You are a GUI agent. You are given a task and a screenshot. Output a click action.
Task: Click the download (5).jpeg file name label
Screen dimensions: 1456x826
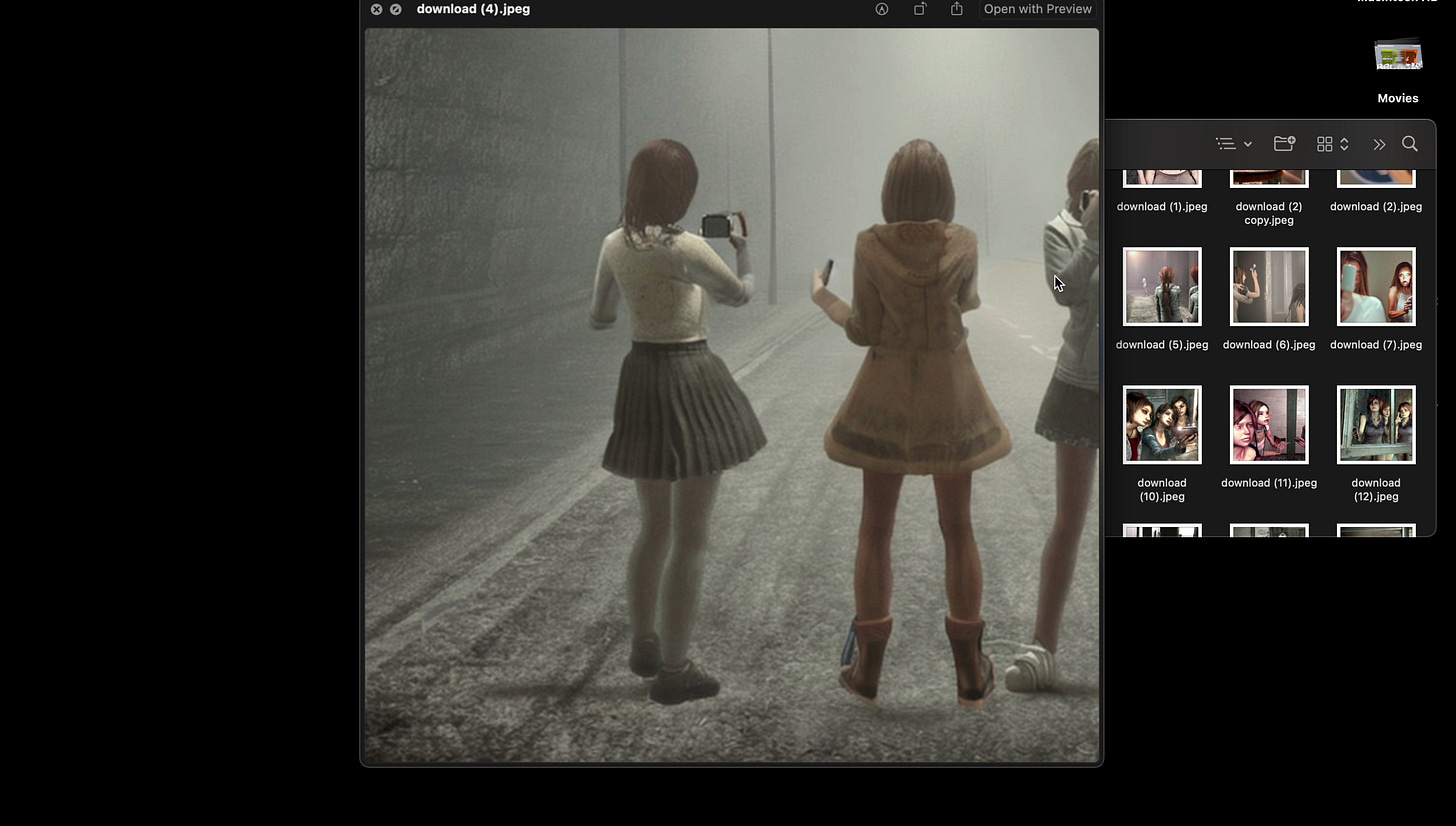tap(1162, 344)
